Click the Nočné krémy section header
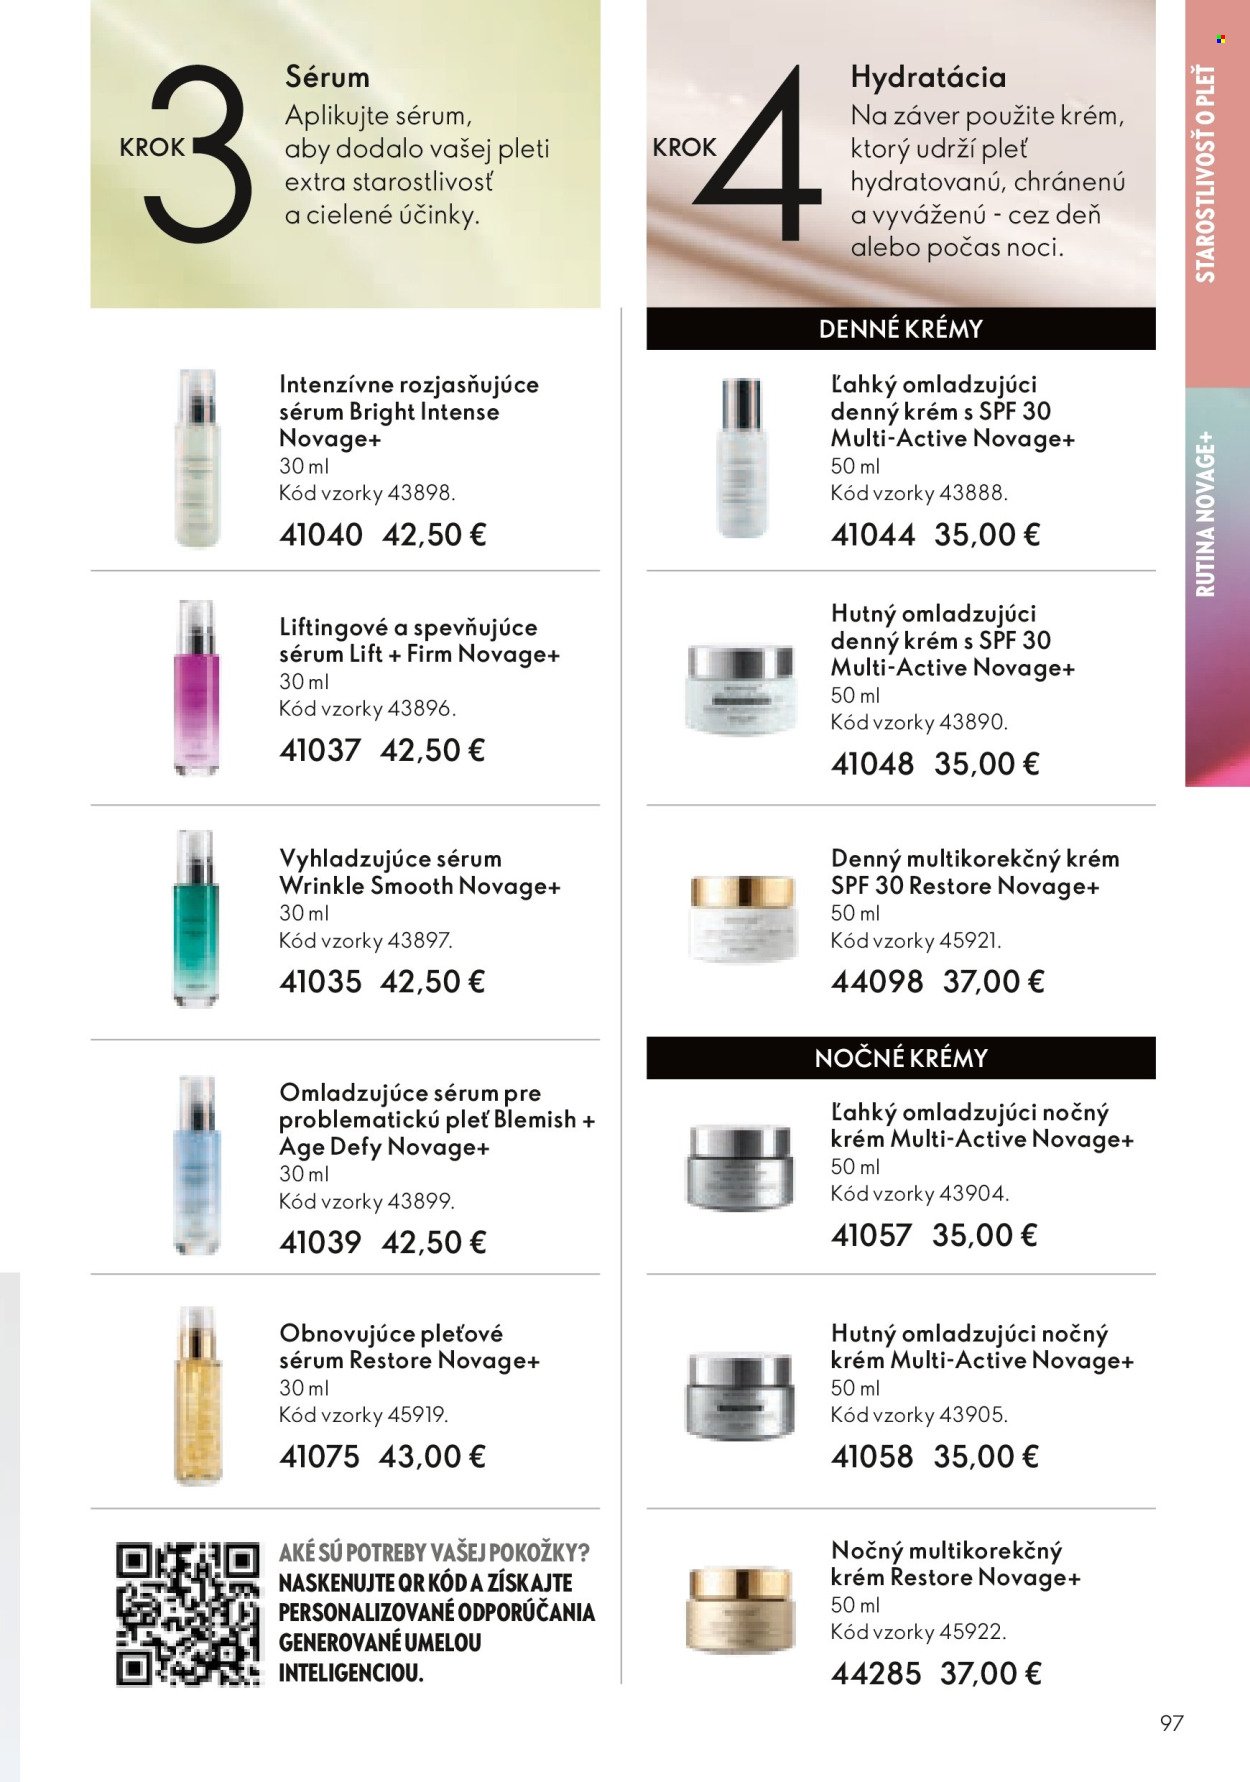Viewport: 1250px width, 1782px height. pyautogui.click(x=900, y=1058)
